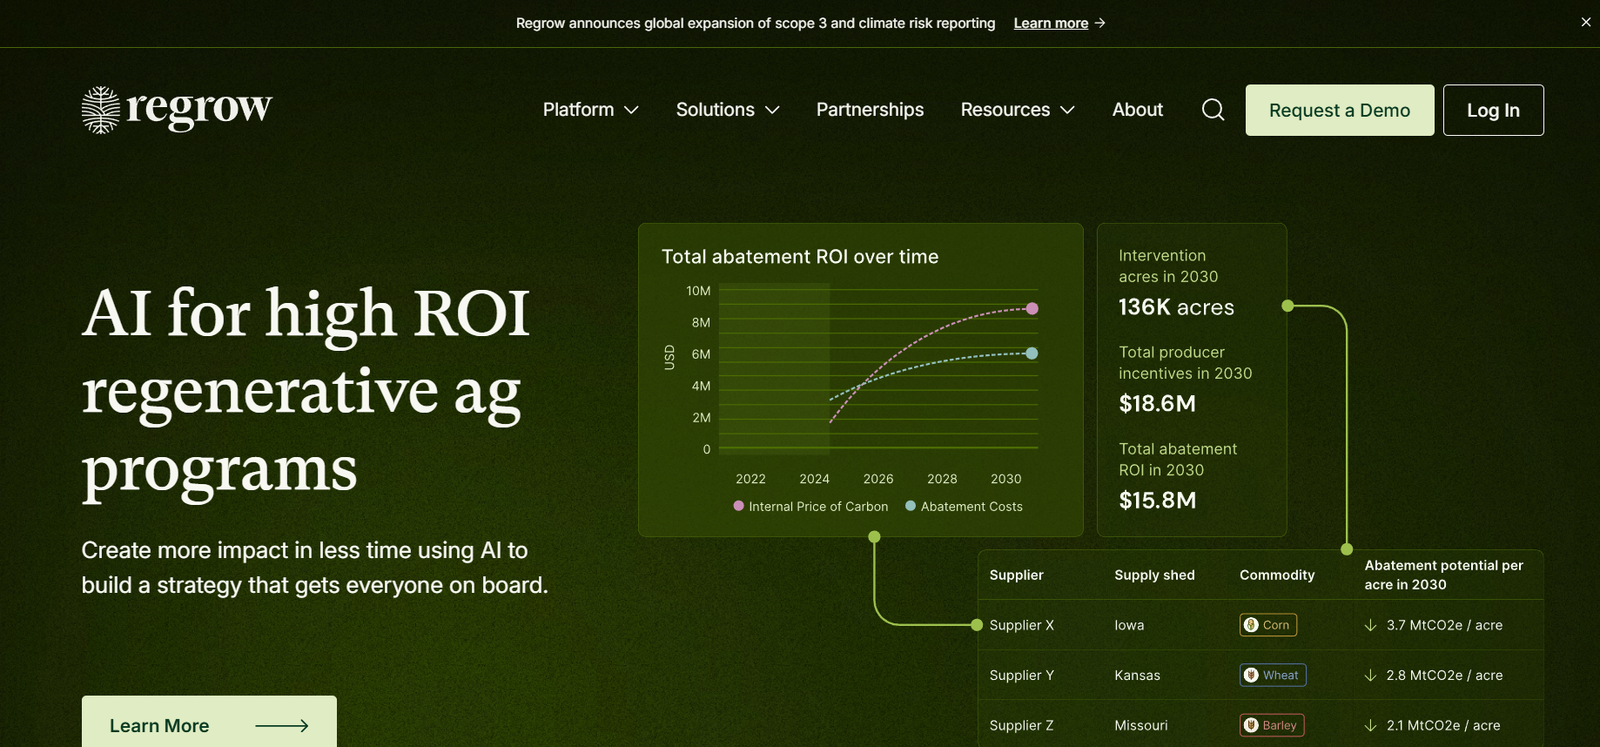This screenshot has width=1600, height=747.
Task: Follow the banner's Learn more link
Action: point(1050,23)
